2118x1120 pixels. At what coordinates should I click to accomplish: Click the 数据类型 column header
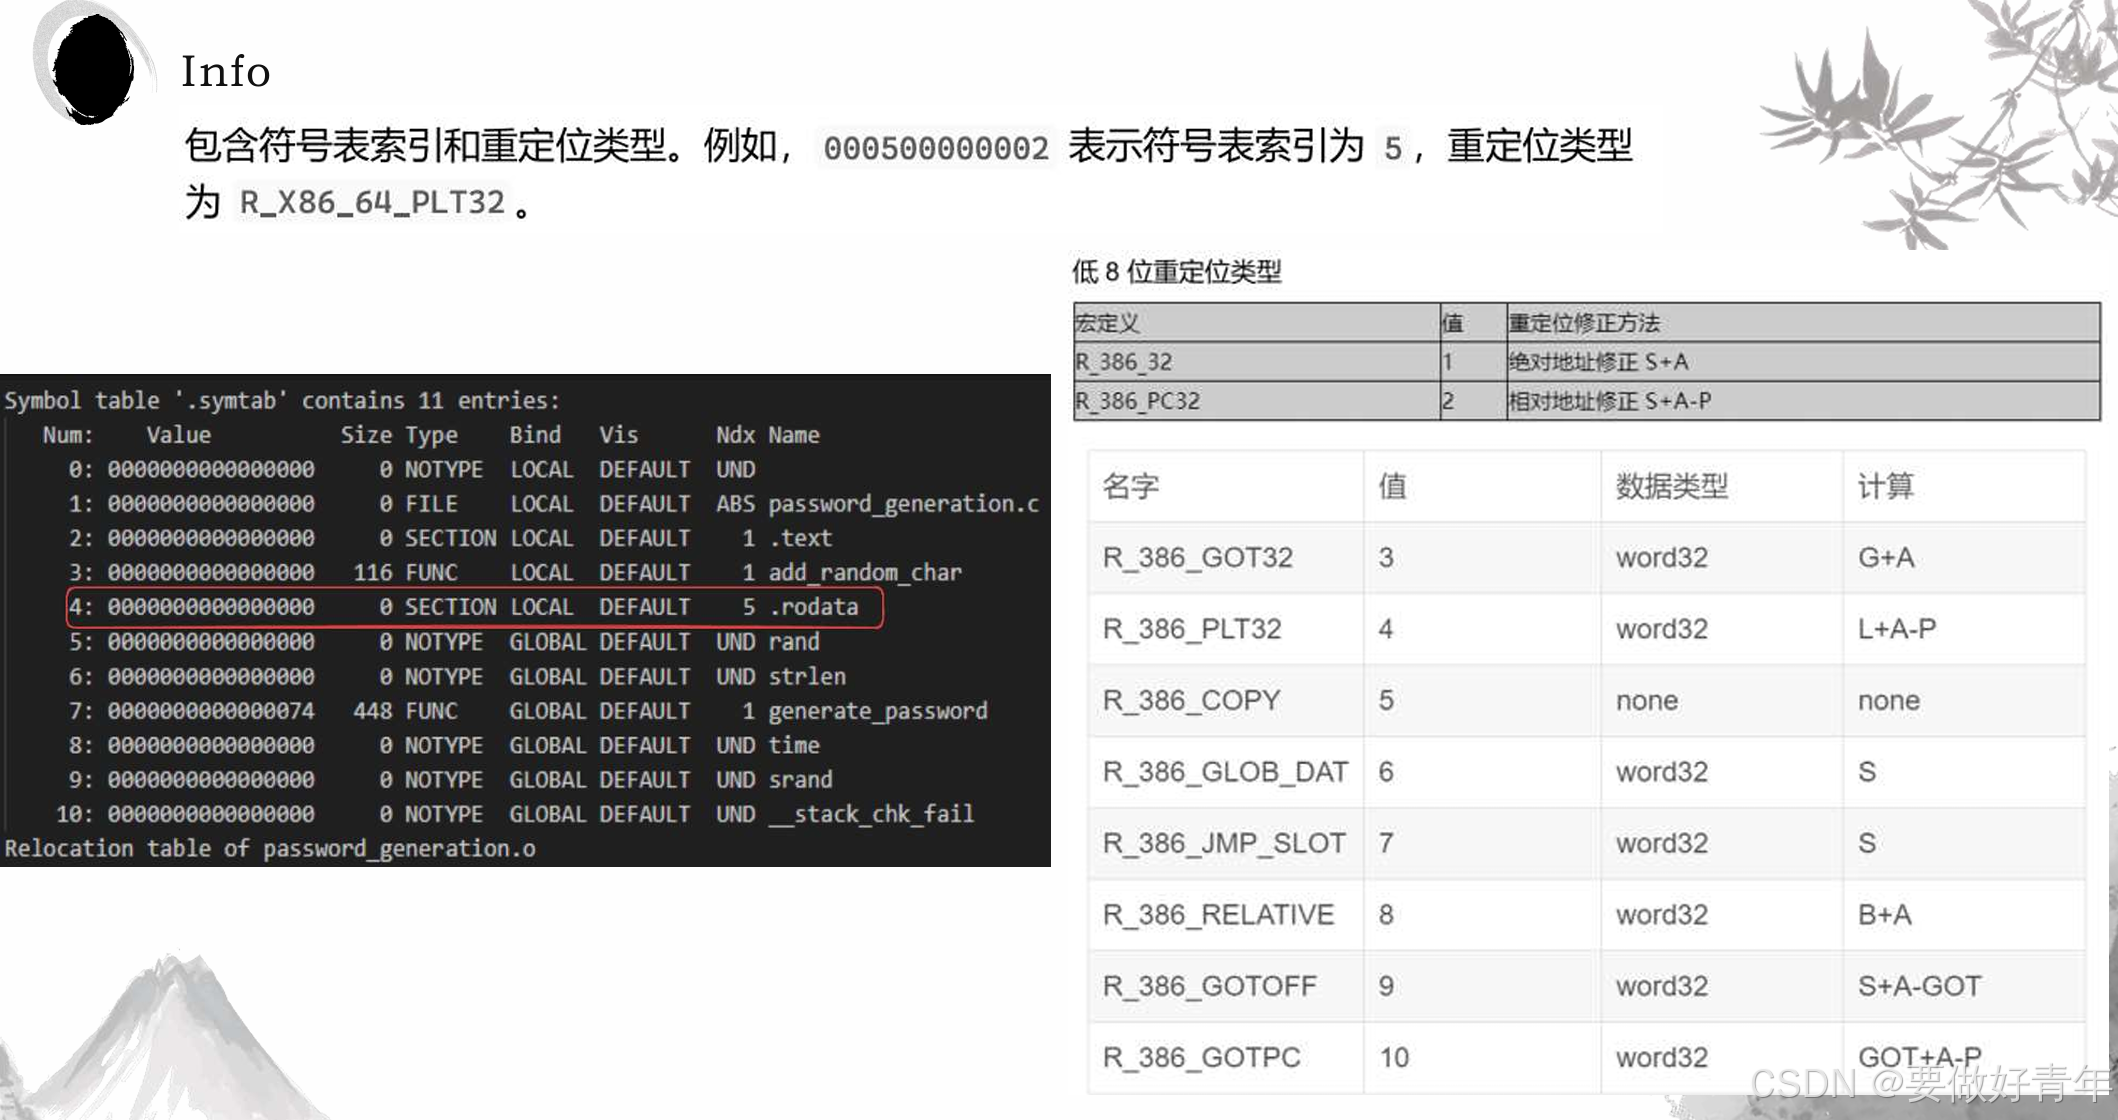tap(1671, 487)
